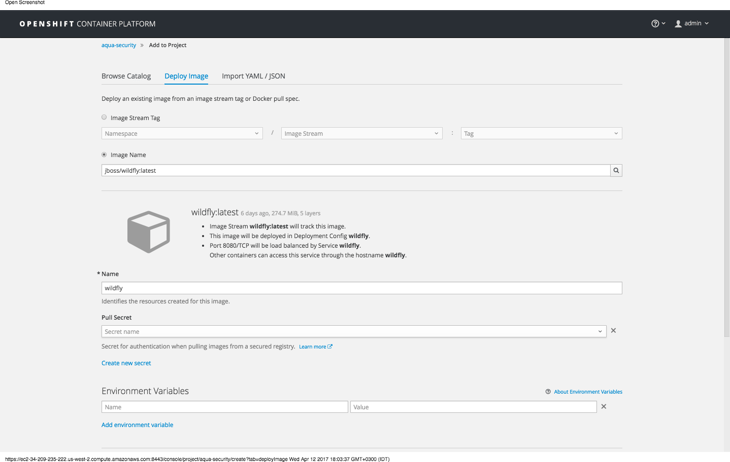Click the wildfly:latest image heading
730x462 pixels.
(215, 212)
